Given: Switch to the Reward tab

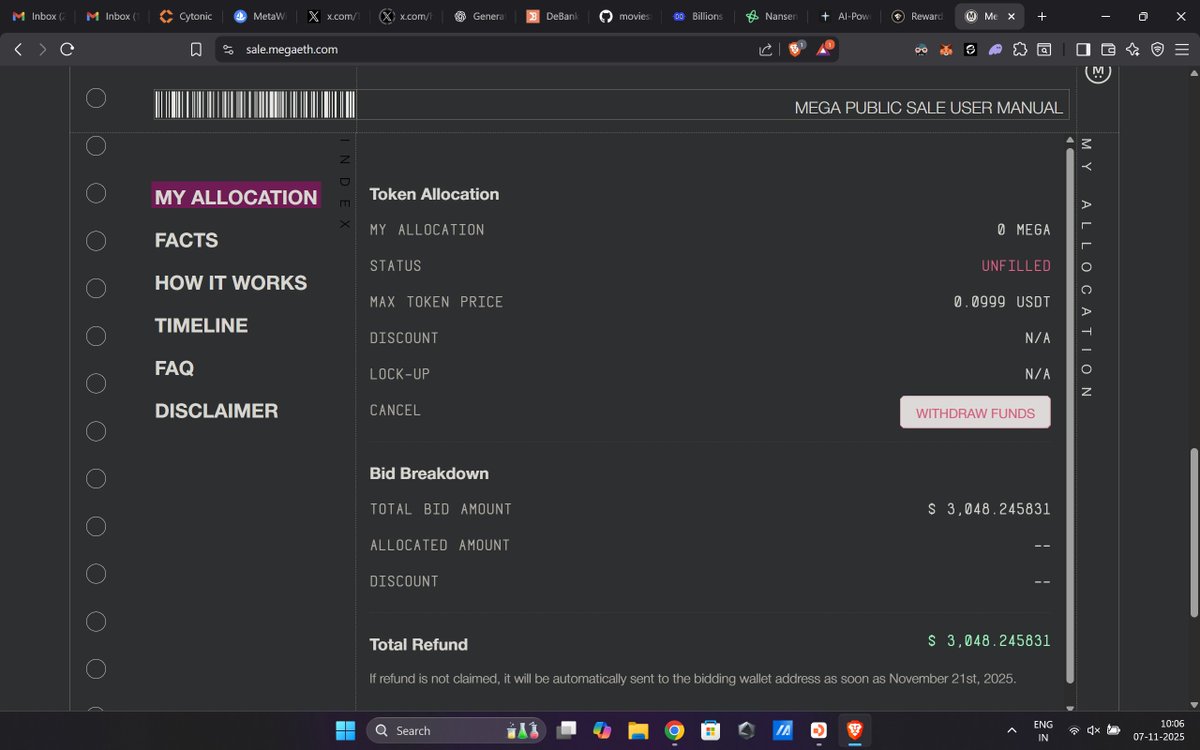Looking at the screenshot, I should click(x=917, y=16).
